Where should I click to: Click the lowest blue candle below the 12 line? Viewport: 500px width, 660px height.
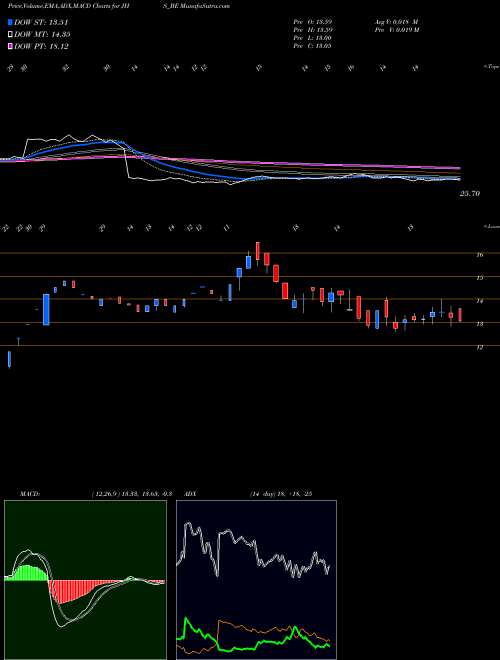[x=9, y=360]
